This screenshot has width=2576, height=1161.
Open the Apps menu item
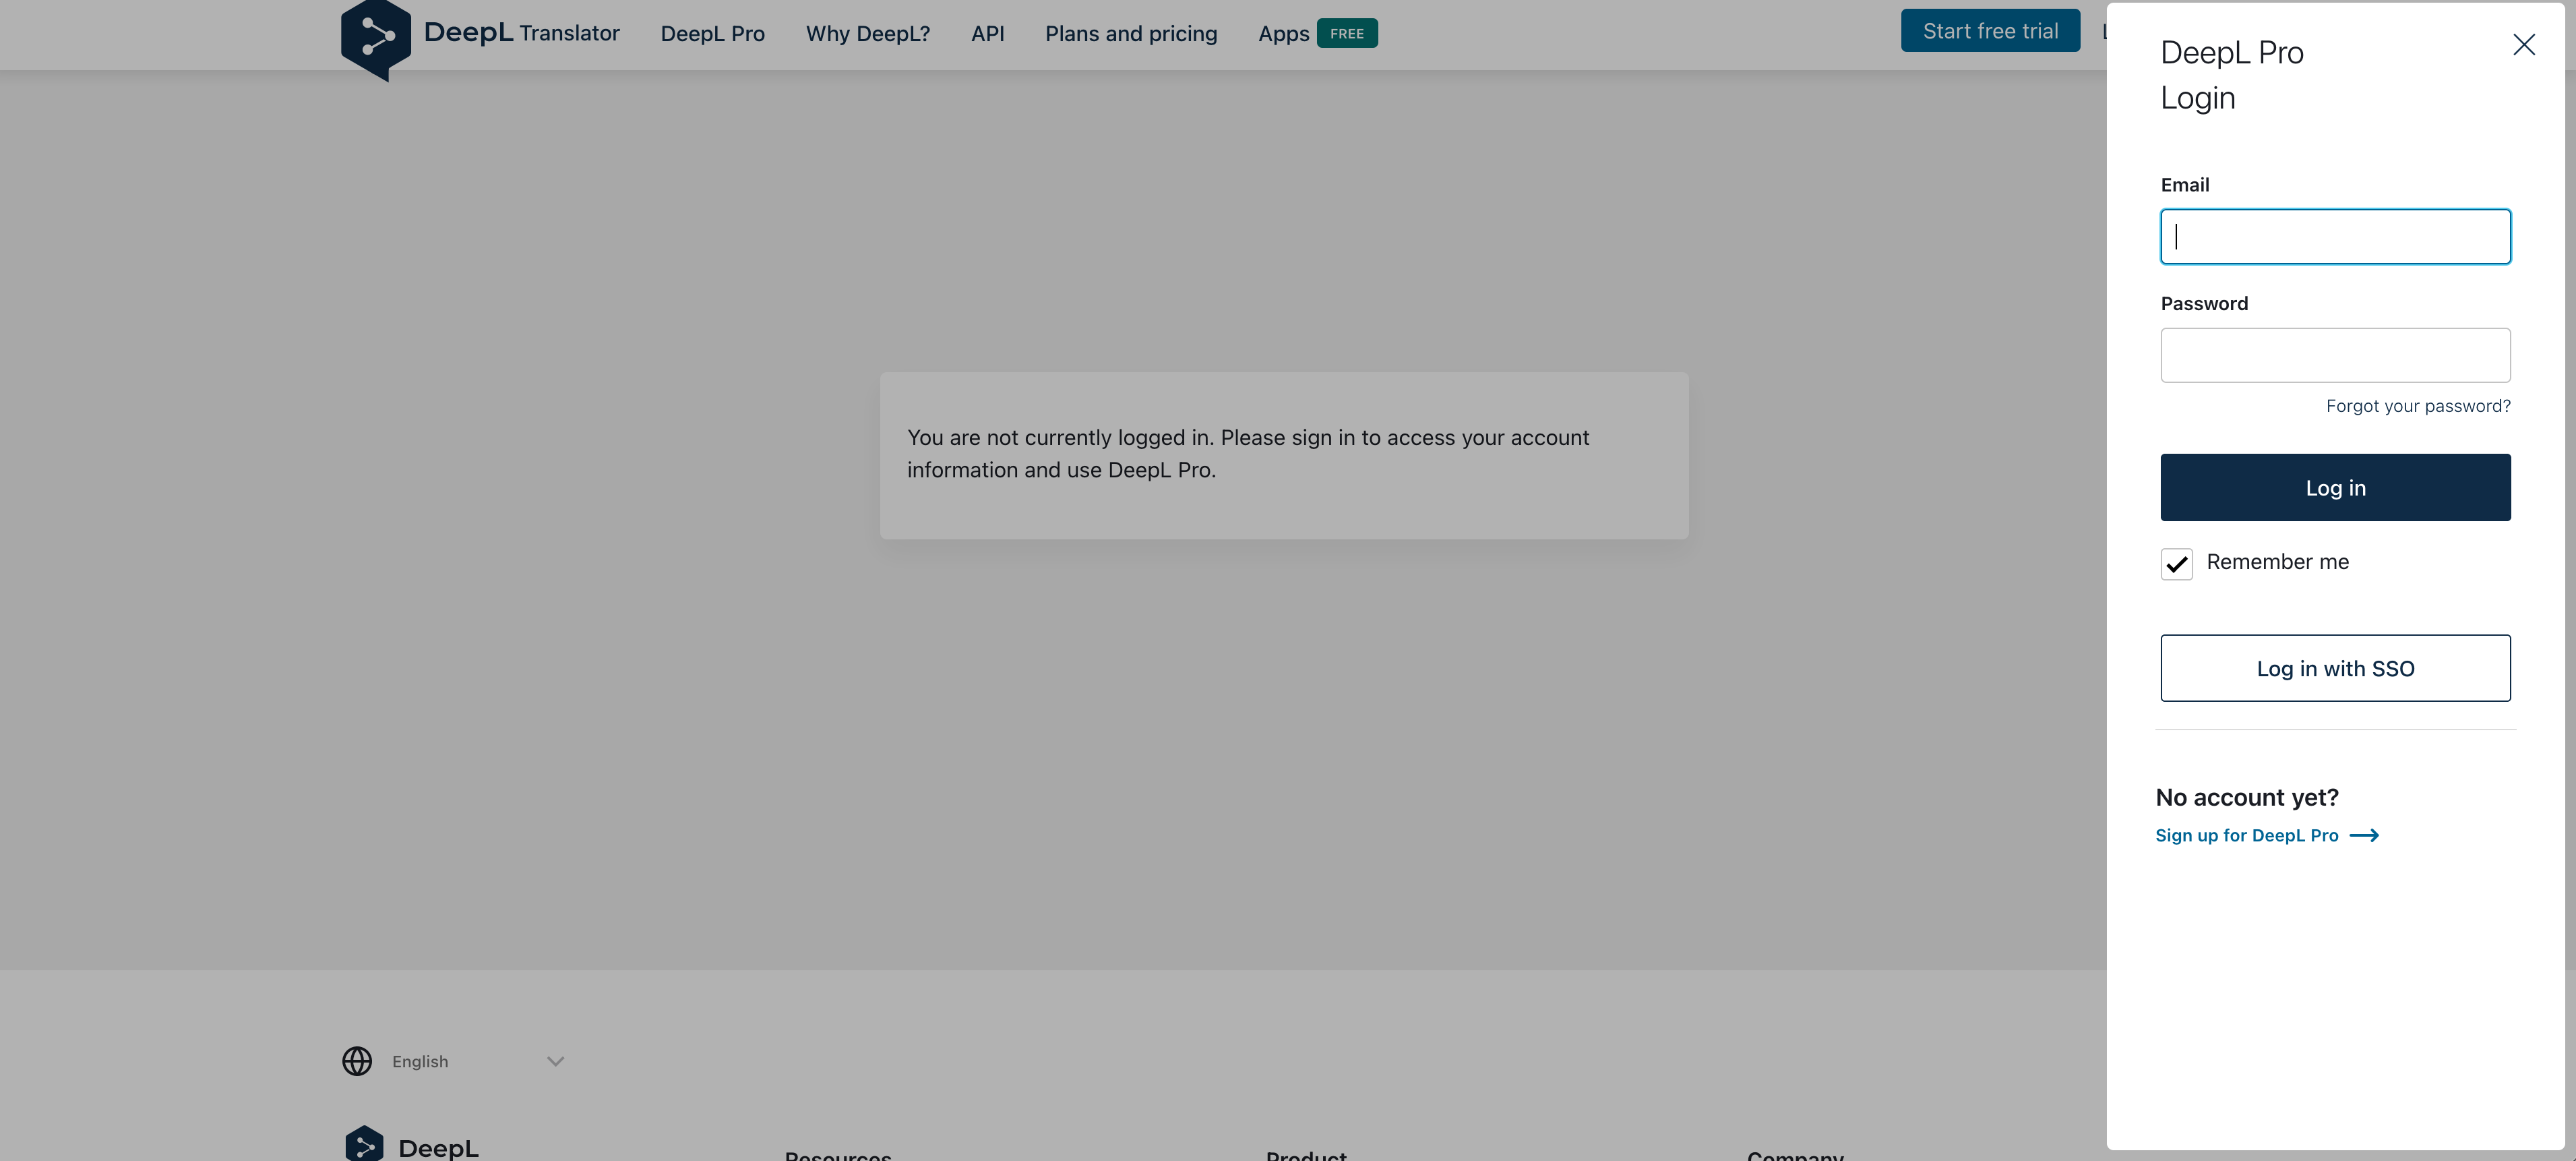pyautogui.click(x=1283, y=33)
